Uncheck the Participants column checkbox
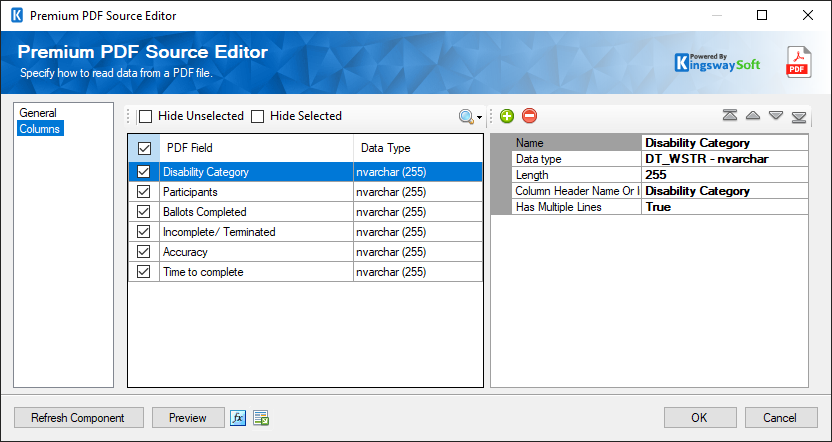The image size is (832, 442). tap(144, 192)
